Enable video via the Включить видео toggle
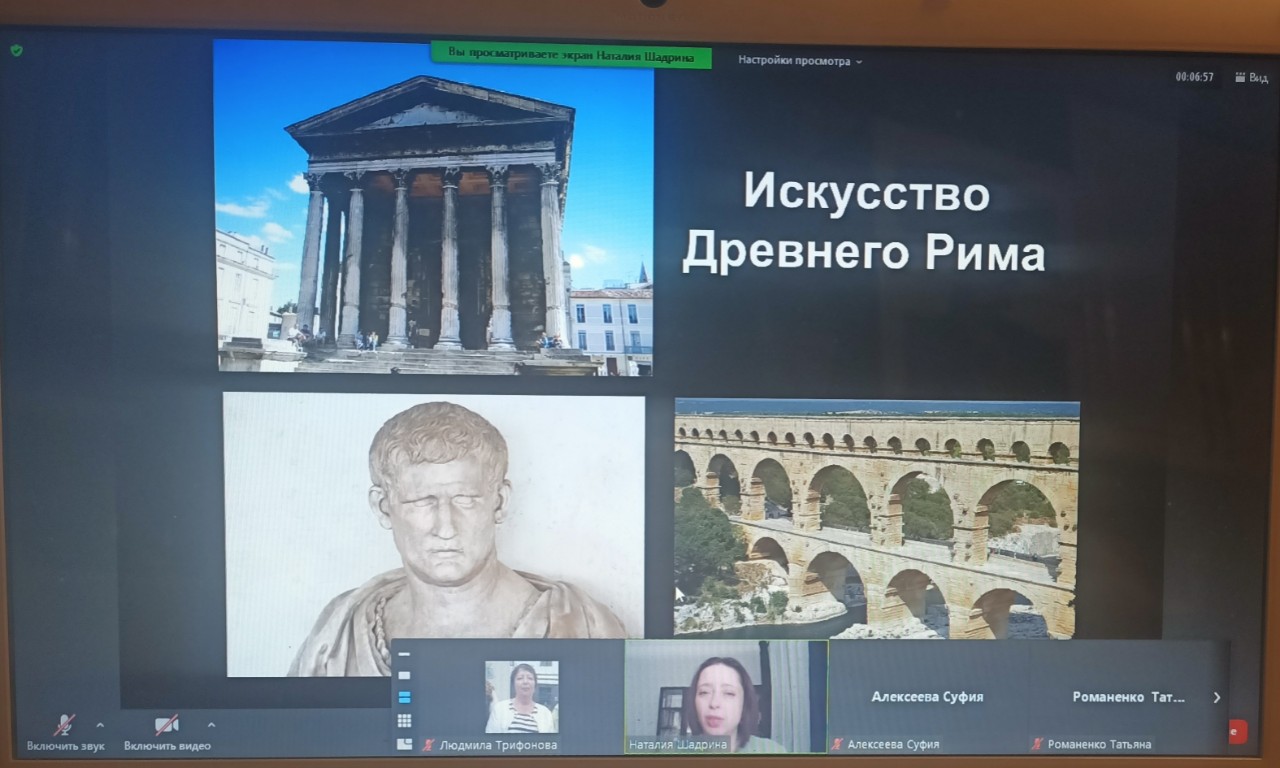Screen dimensions: 1280x768 (168, 744)
